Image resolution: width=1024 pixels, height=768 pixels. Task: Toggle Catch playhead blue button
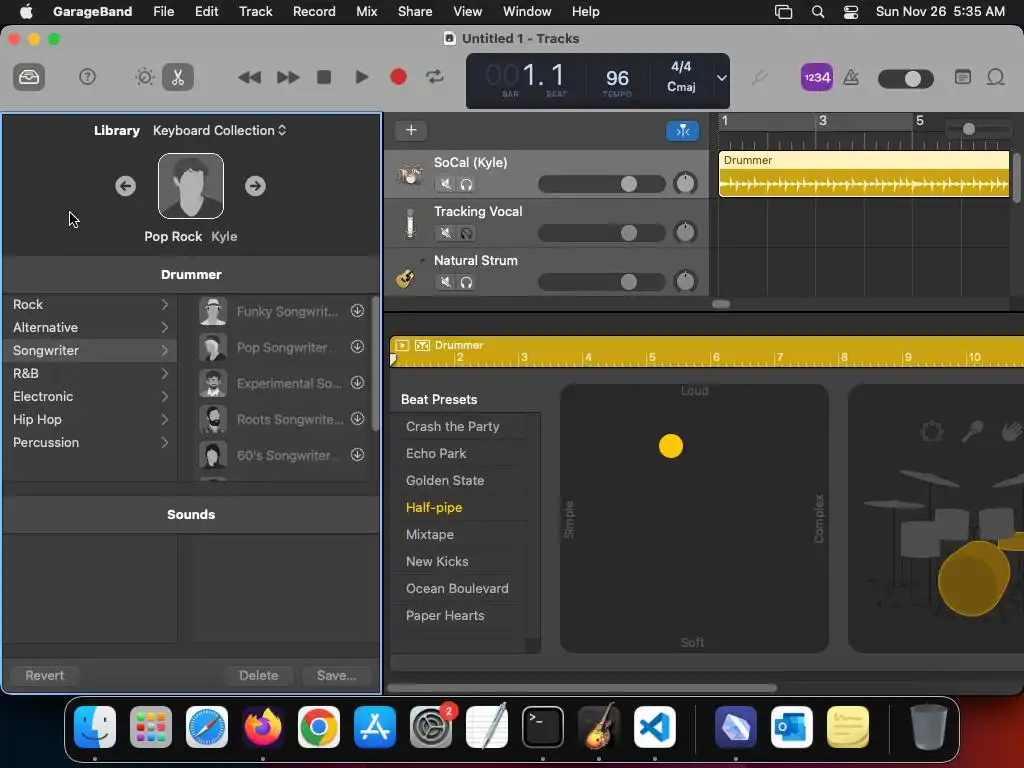click(682, 131)
